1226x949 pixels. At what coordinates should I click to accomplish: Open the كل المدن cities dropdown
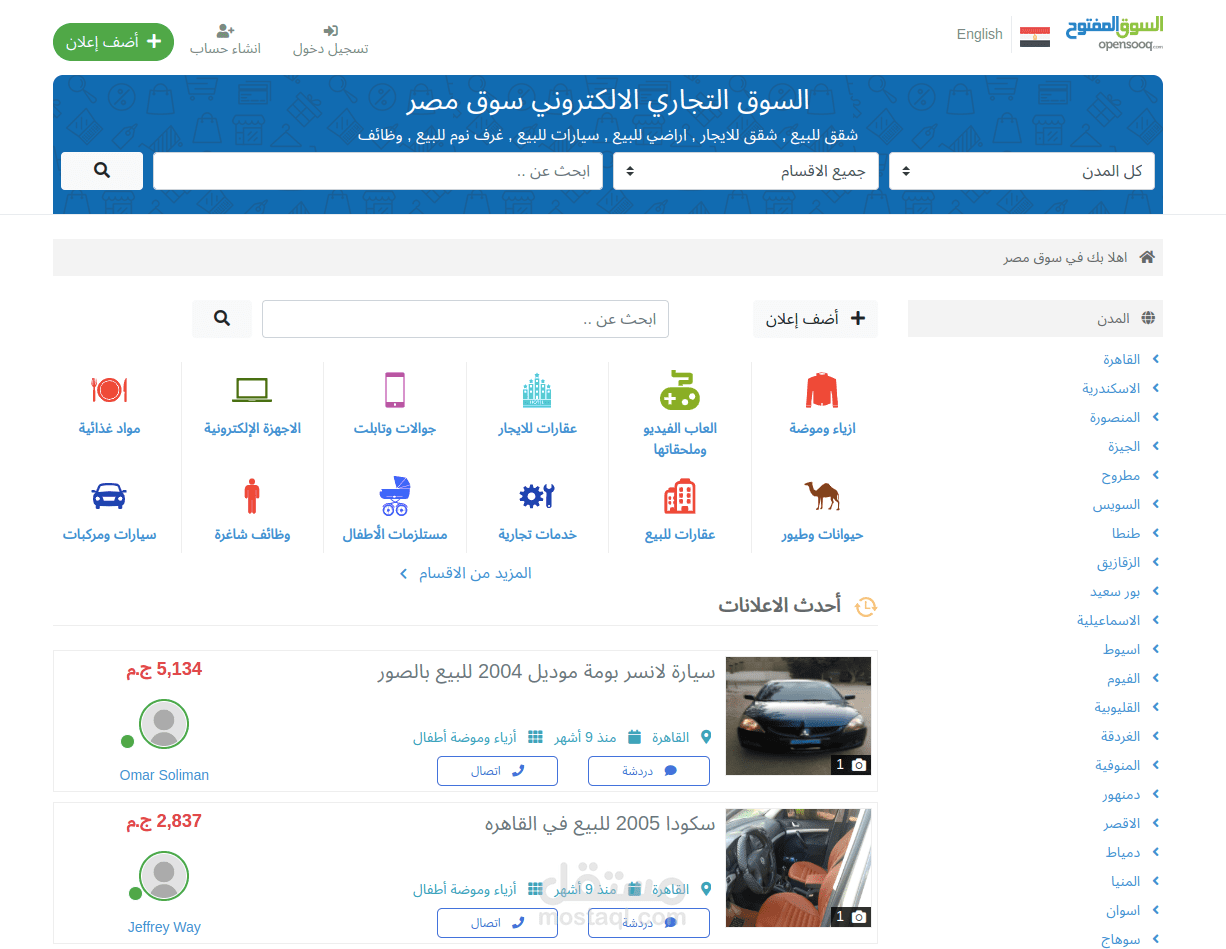point(1022,170)
